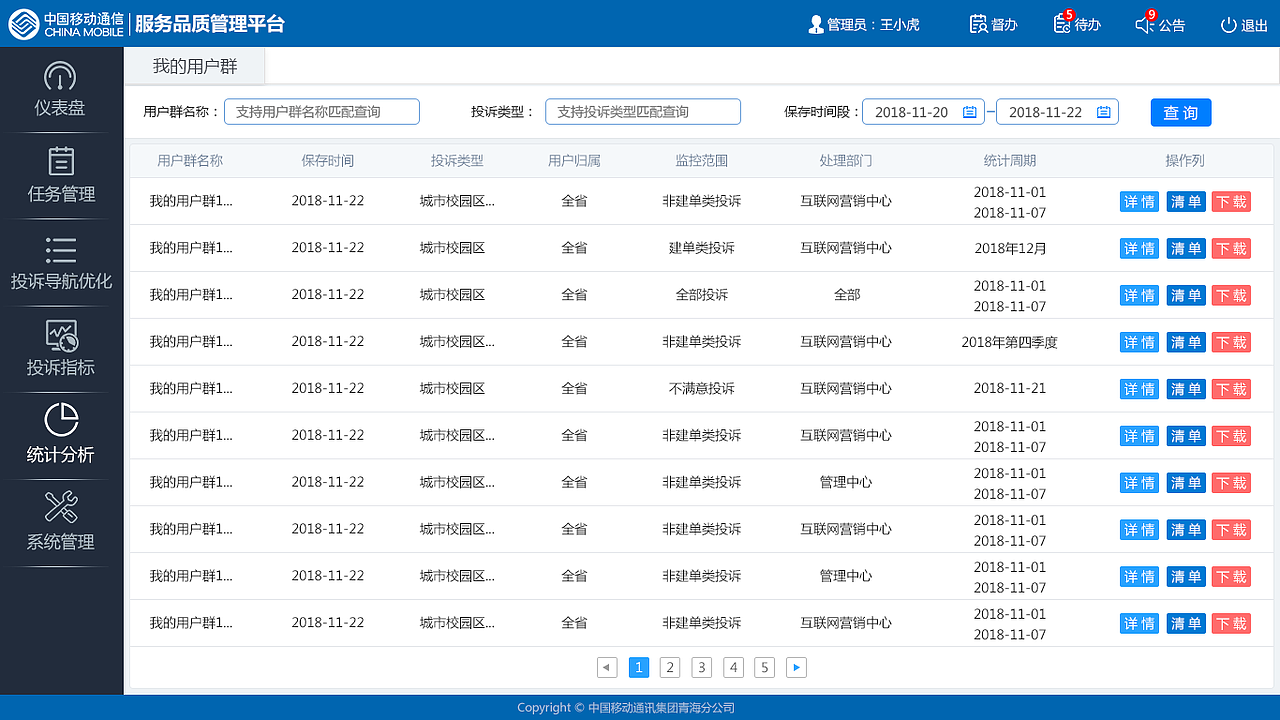The width and height of the screenshot is (1280, 720).
Task: Download the first row via 下载
Action: (x=1231, y=200)
